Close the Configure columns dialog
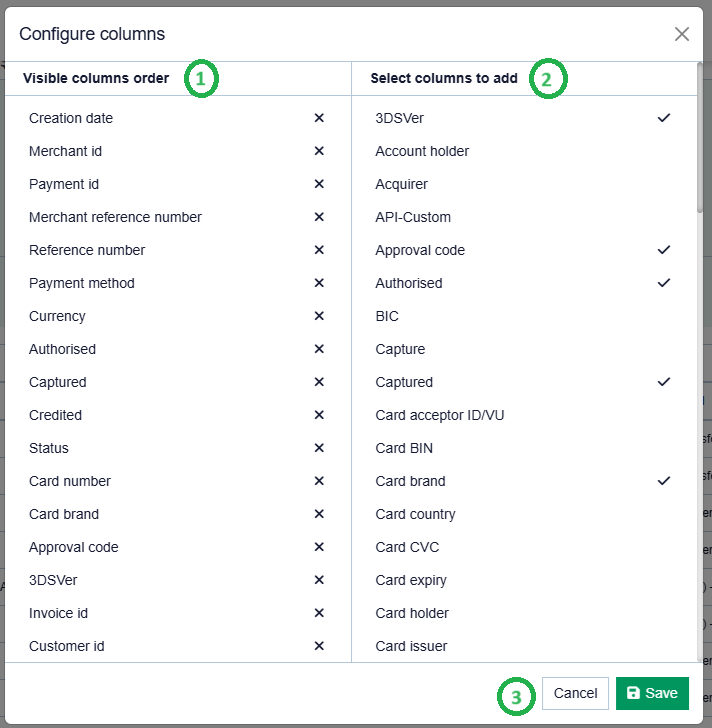712x728 pixels. tap(682, 34)
